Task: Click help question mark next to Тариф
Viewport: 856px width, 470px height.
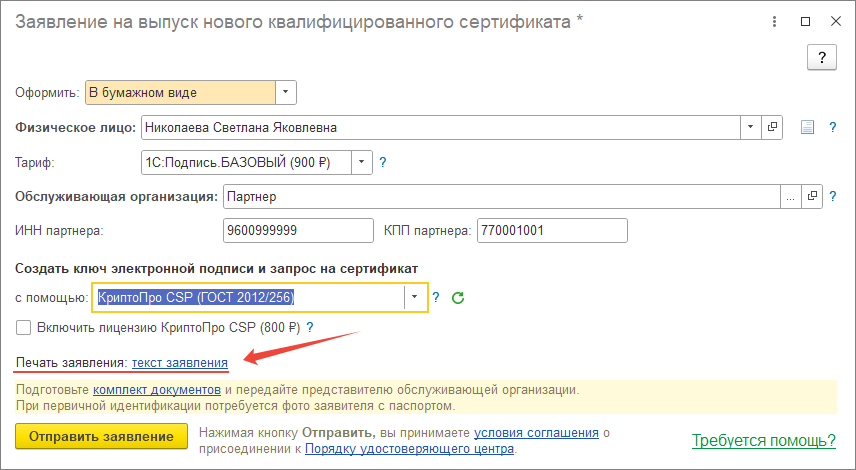Action: (383, 162)
